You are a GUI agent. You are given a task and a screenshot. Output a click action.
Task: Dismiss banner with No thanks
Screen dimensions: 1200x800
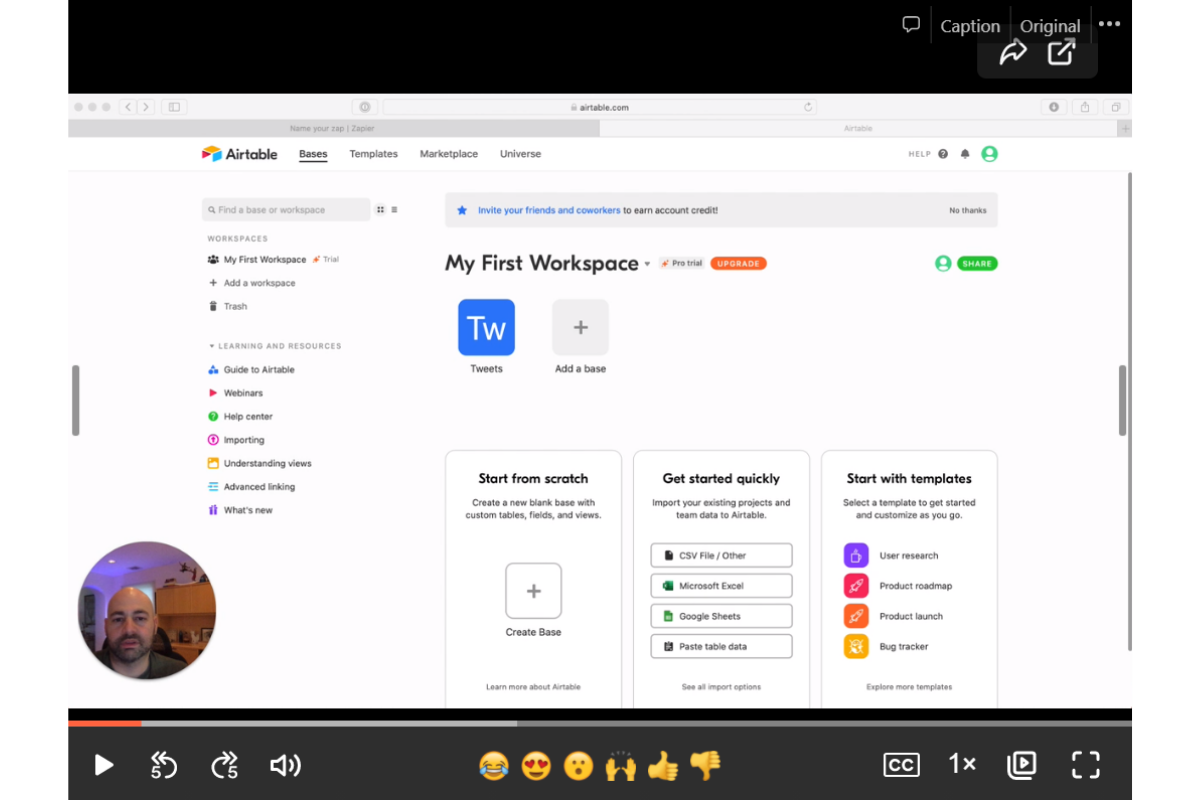tap(968, 210)
